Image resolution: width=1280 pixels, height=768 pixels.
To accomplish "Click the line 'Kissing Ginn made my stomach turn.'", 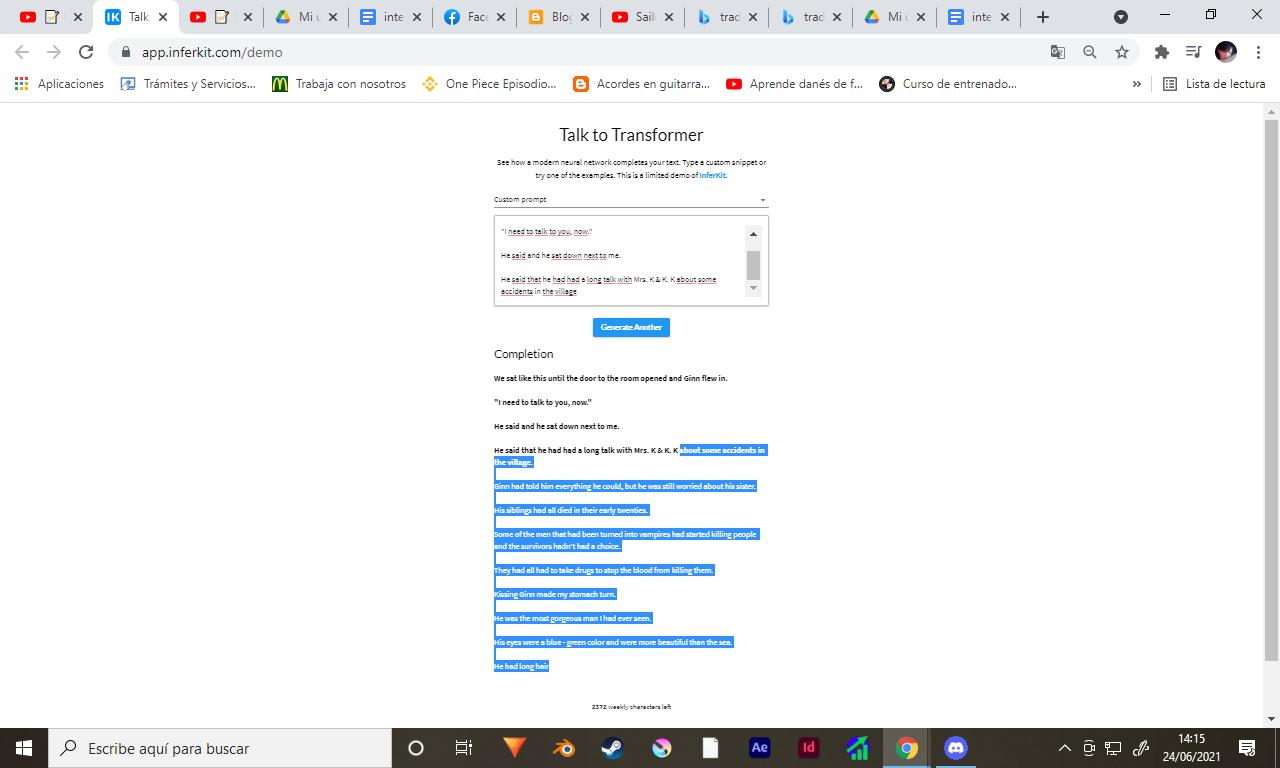I will pyautogui.click(x=555, y=594).
